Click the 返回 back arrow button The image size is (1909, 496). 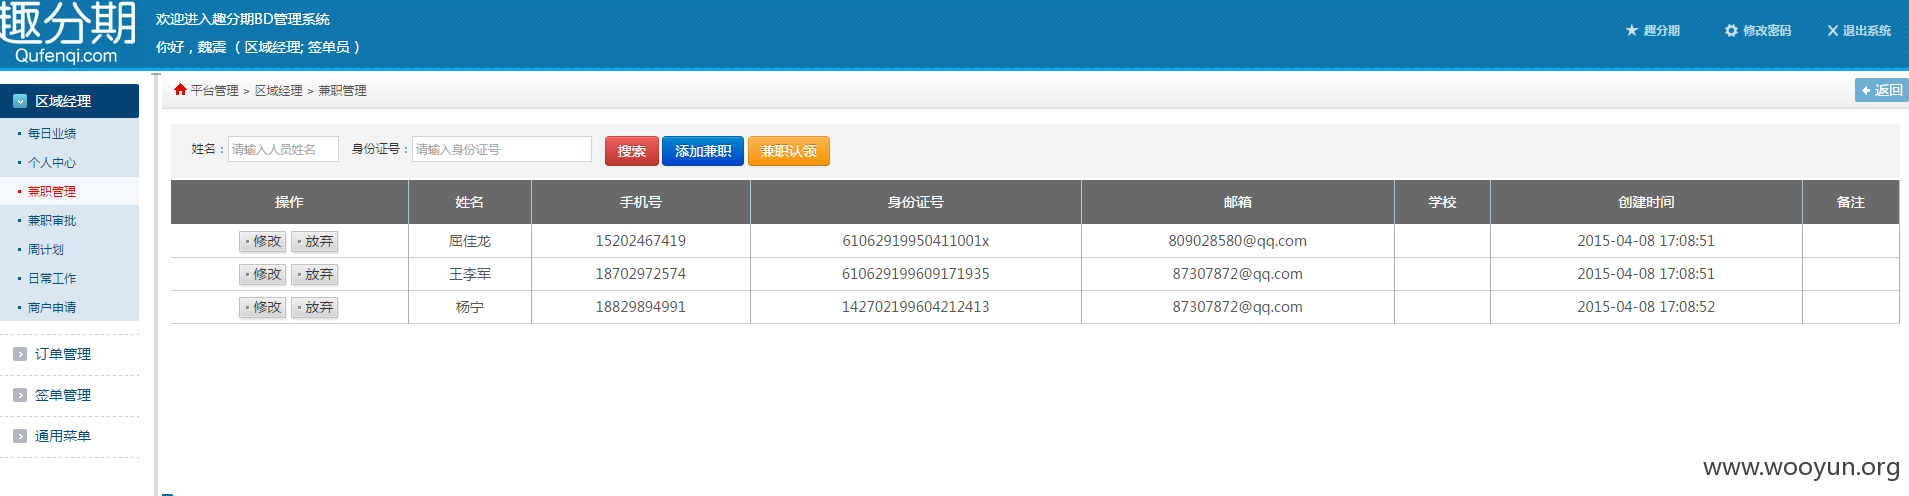tap(1881, 90)
